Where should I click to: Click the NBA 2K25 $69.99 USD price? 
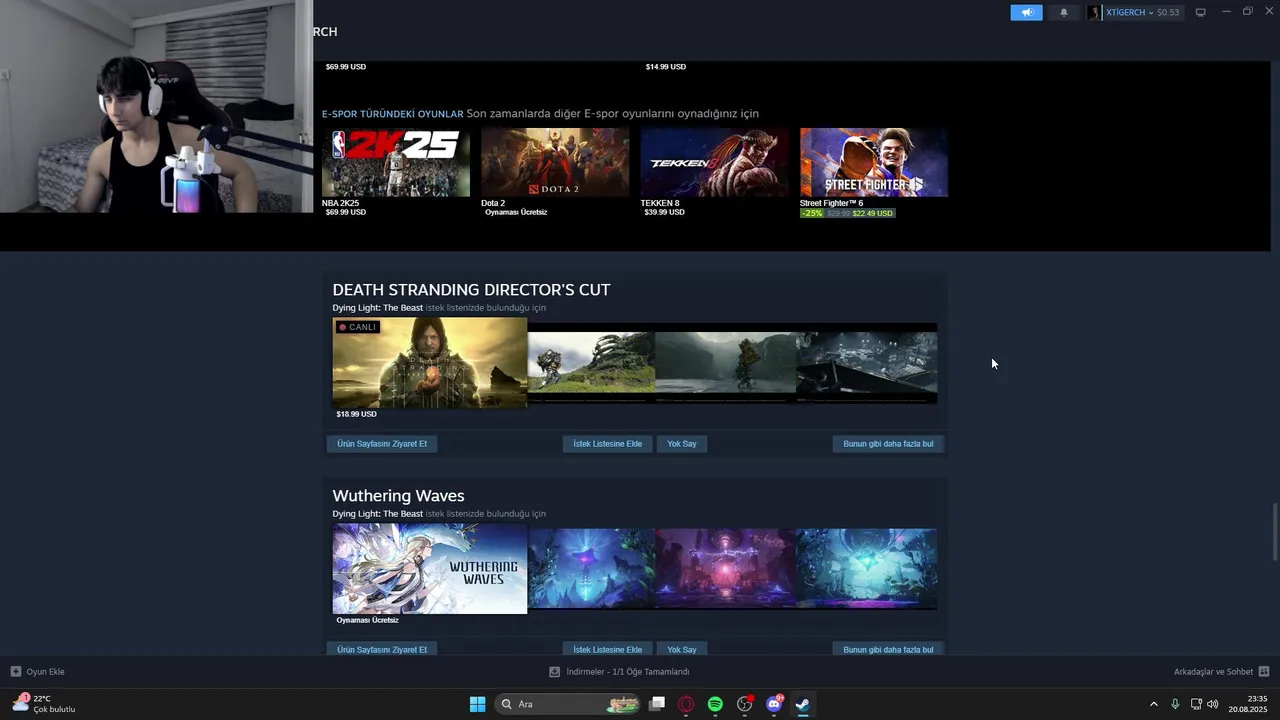[x=346, y=212]
